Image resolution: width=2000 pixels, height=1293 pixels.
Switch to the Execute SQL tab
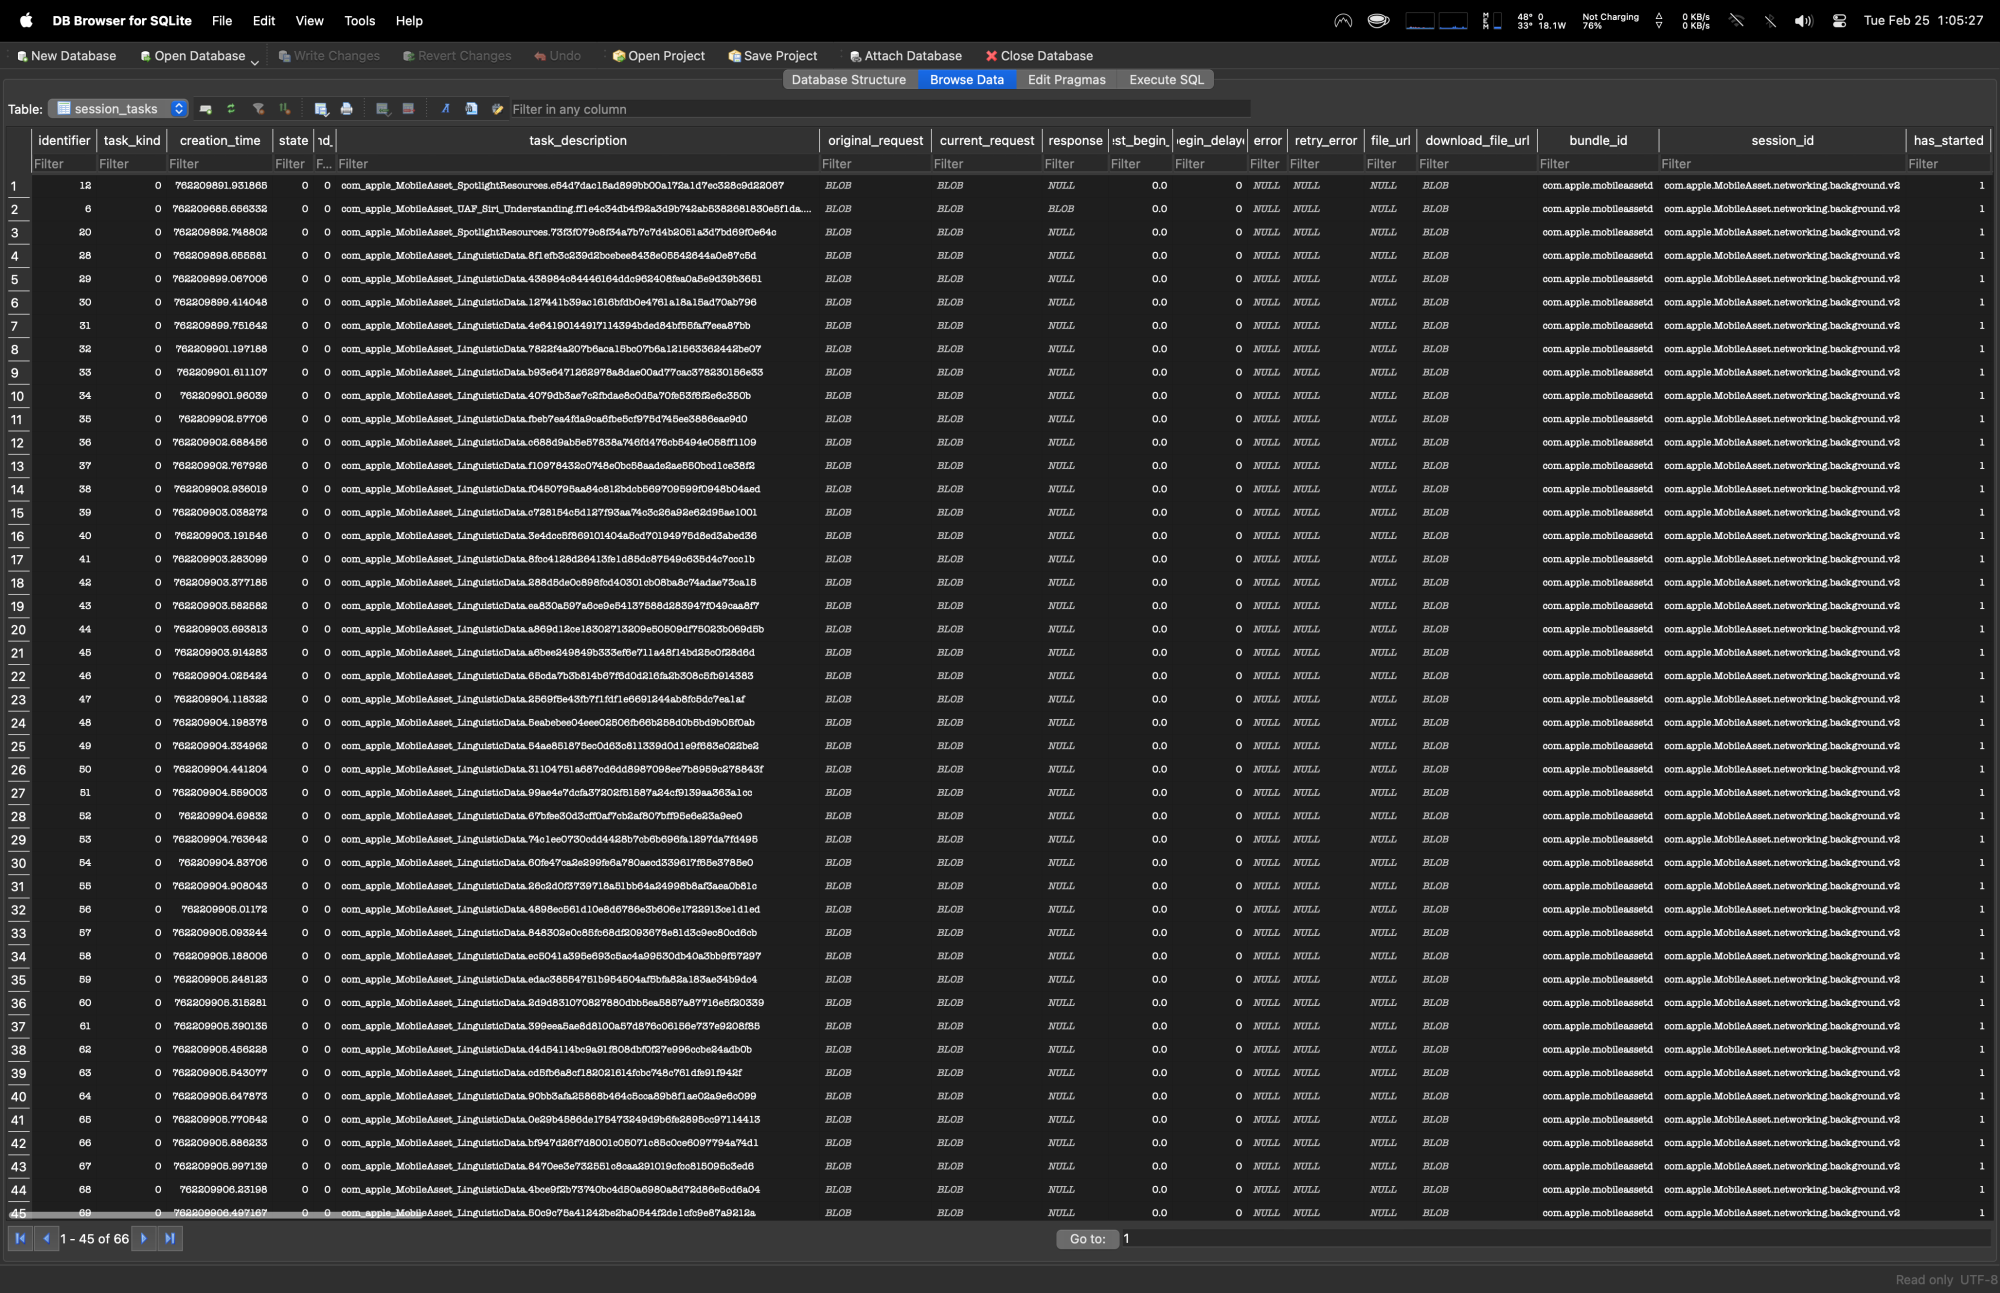[1166, 79]
